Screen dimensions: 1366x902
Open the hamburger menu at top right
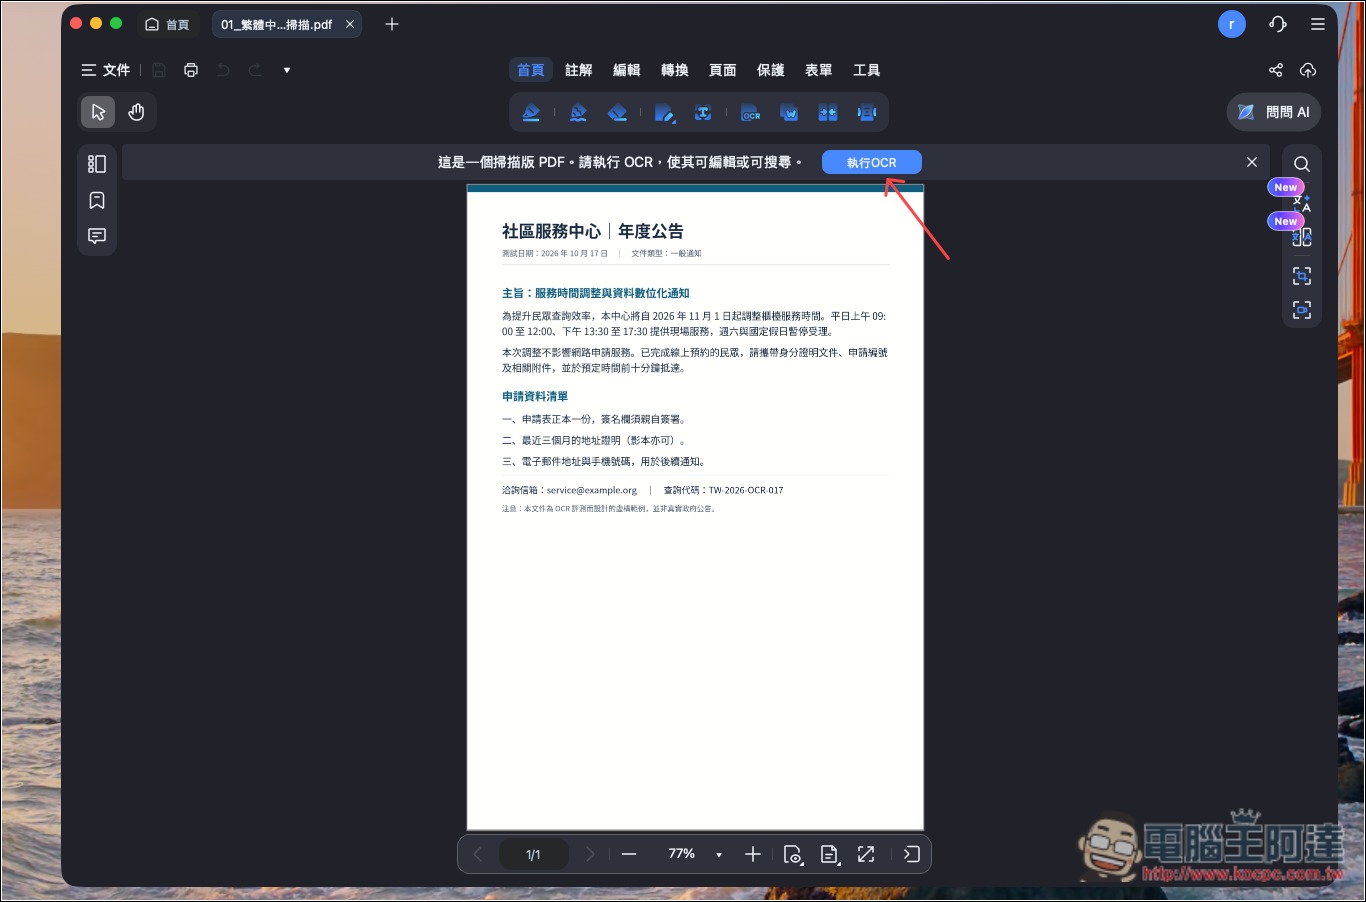click(x=1318, y=24)
